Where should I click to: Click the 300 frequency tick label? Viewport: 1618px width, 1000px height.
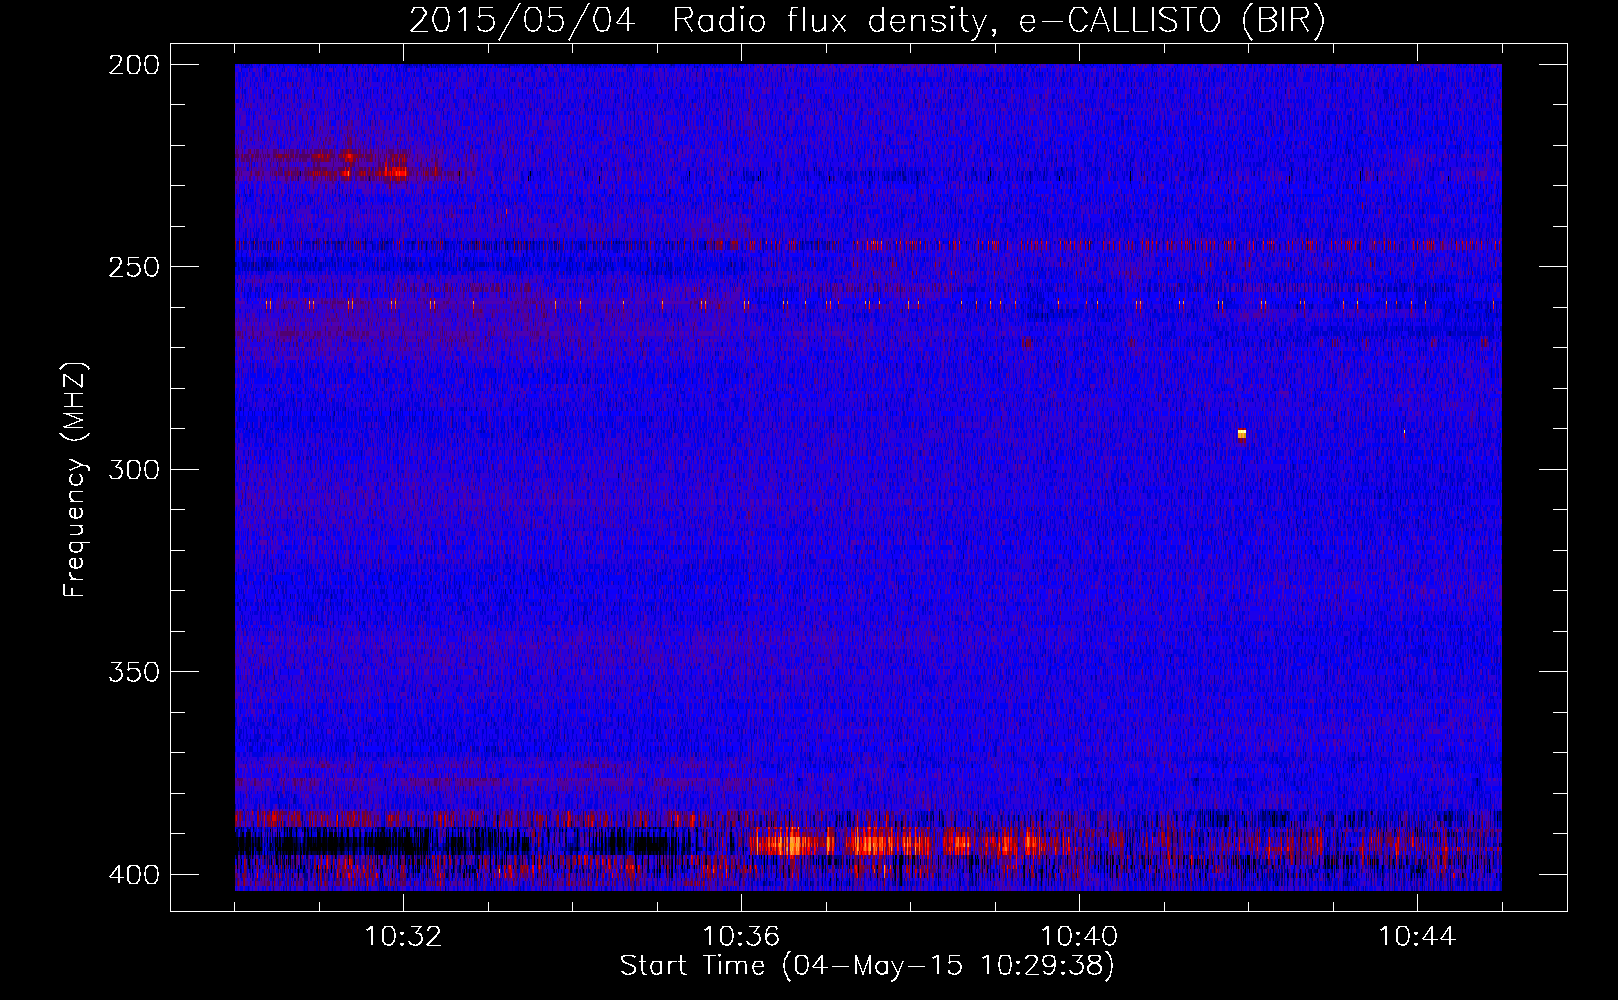tap(134, 470)
